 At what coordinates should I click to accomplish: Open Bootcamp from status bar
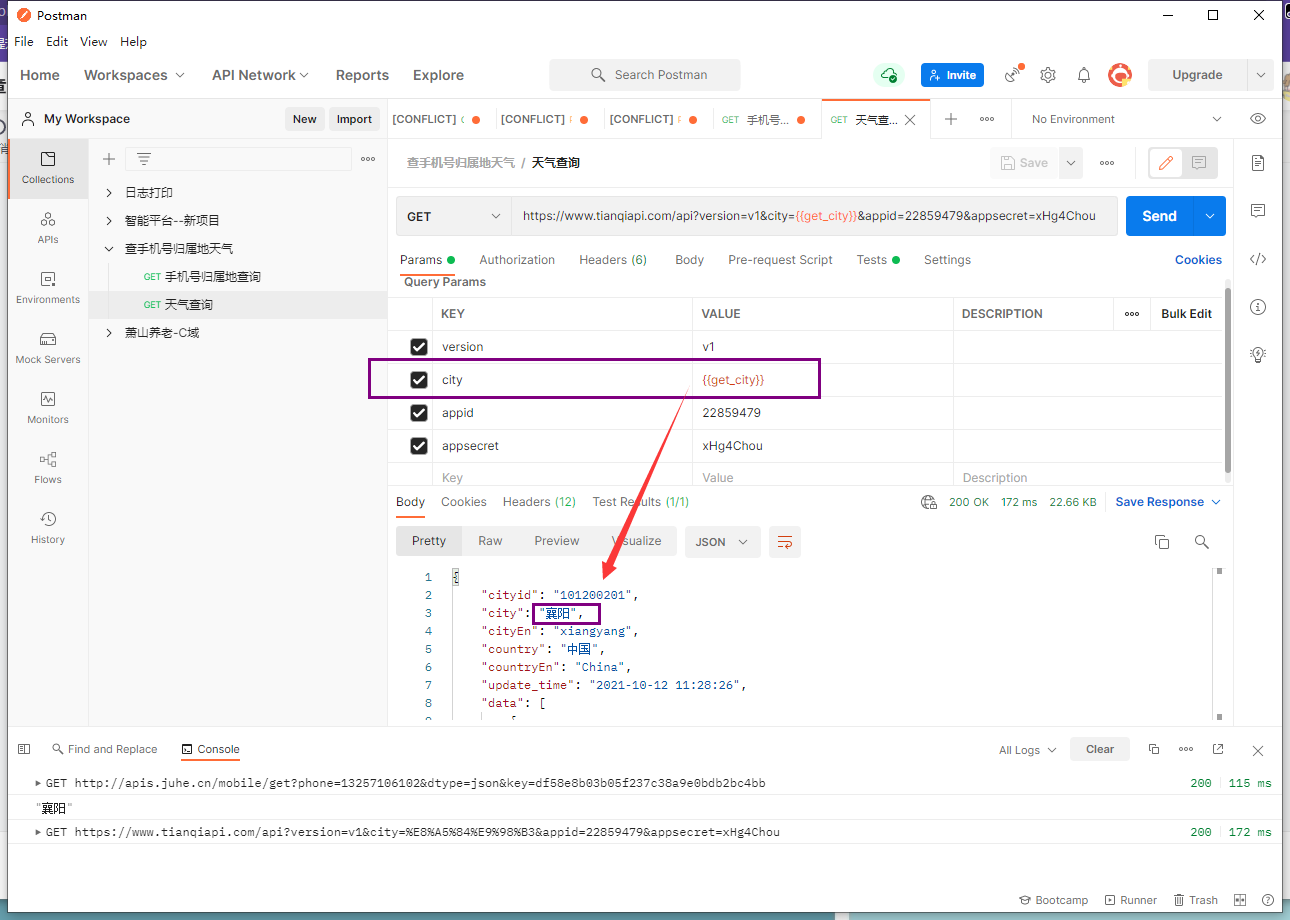coord(1053,900)
